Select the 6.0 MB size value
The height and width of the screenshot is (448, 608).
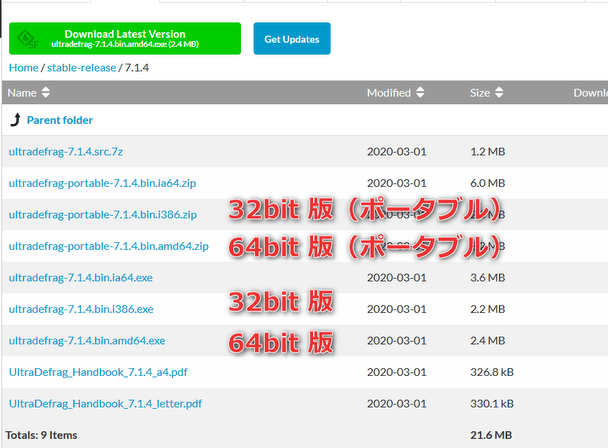488,183
